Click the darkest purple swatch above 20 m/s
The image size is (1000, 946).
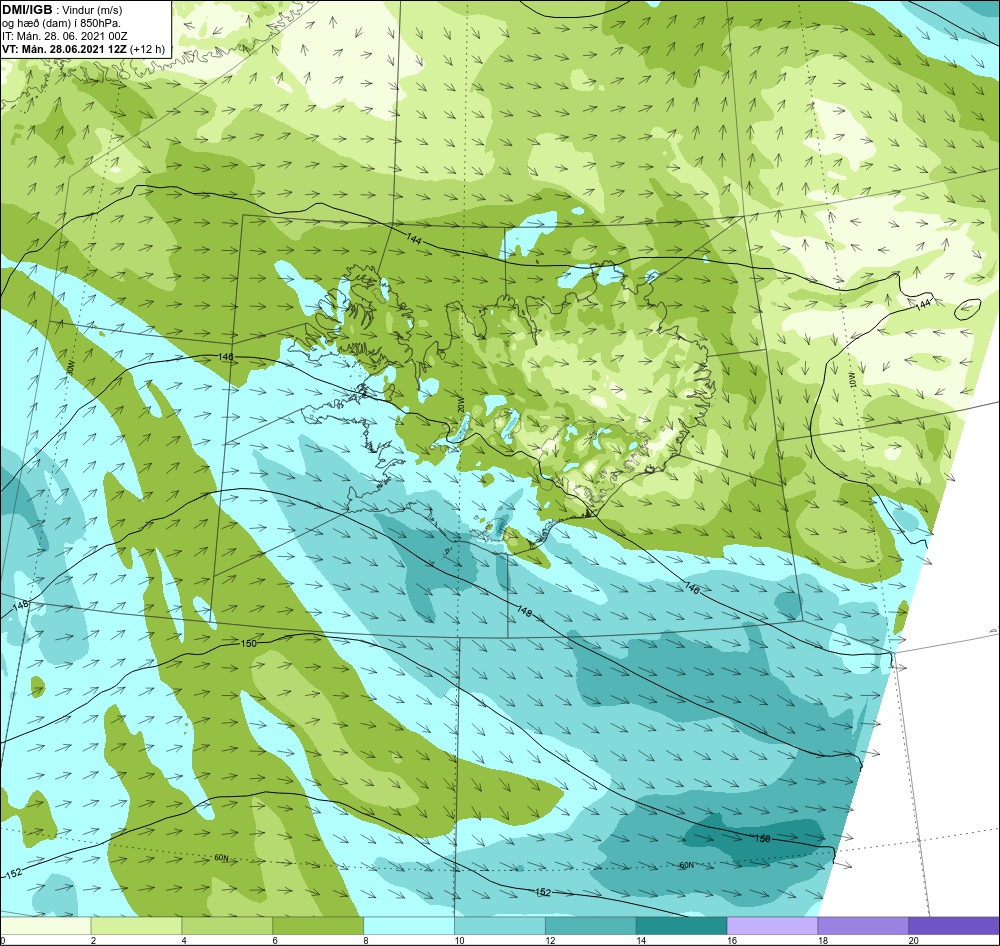pos(954,925)
